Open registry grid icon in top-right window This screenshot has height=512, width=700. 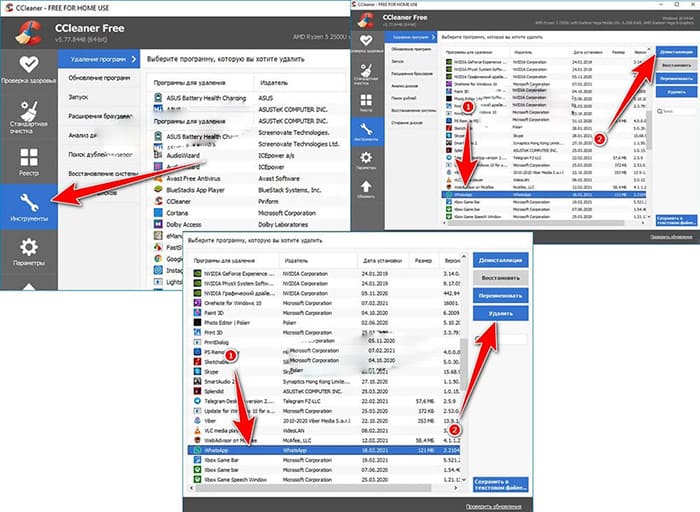[366, 100]
